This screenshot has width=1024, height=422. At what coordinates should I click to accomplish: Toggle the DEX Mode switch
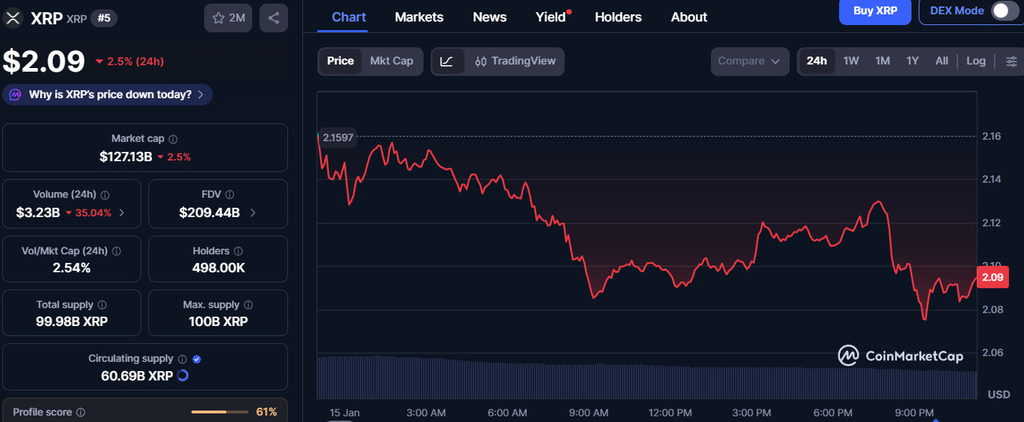click(x=1002, y=12)
